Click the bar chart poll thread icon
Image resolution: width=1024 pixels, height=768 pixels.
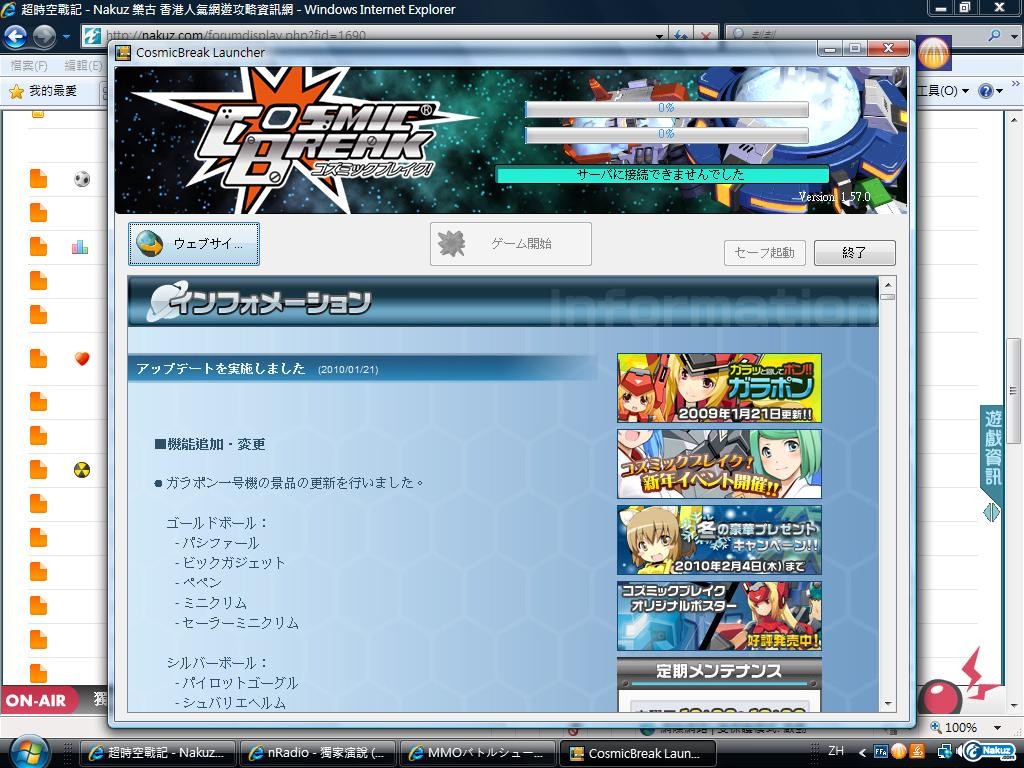(80, 247)
